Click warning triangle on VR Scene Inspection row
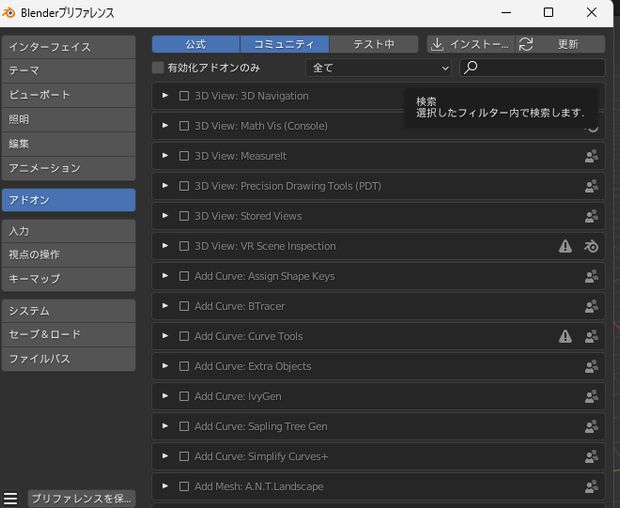Image resolution: width=620 pixels, height=508 pixels. point(565,246)
